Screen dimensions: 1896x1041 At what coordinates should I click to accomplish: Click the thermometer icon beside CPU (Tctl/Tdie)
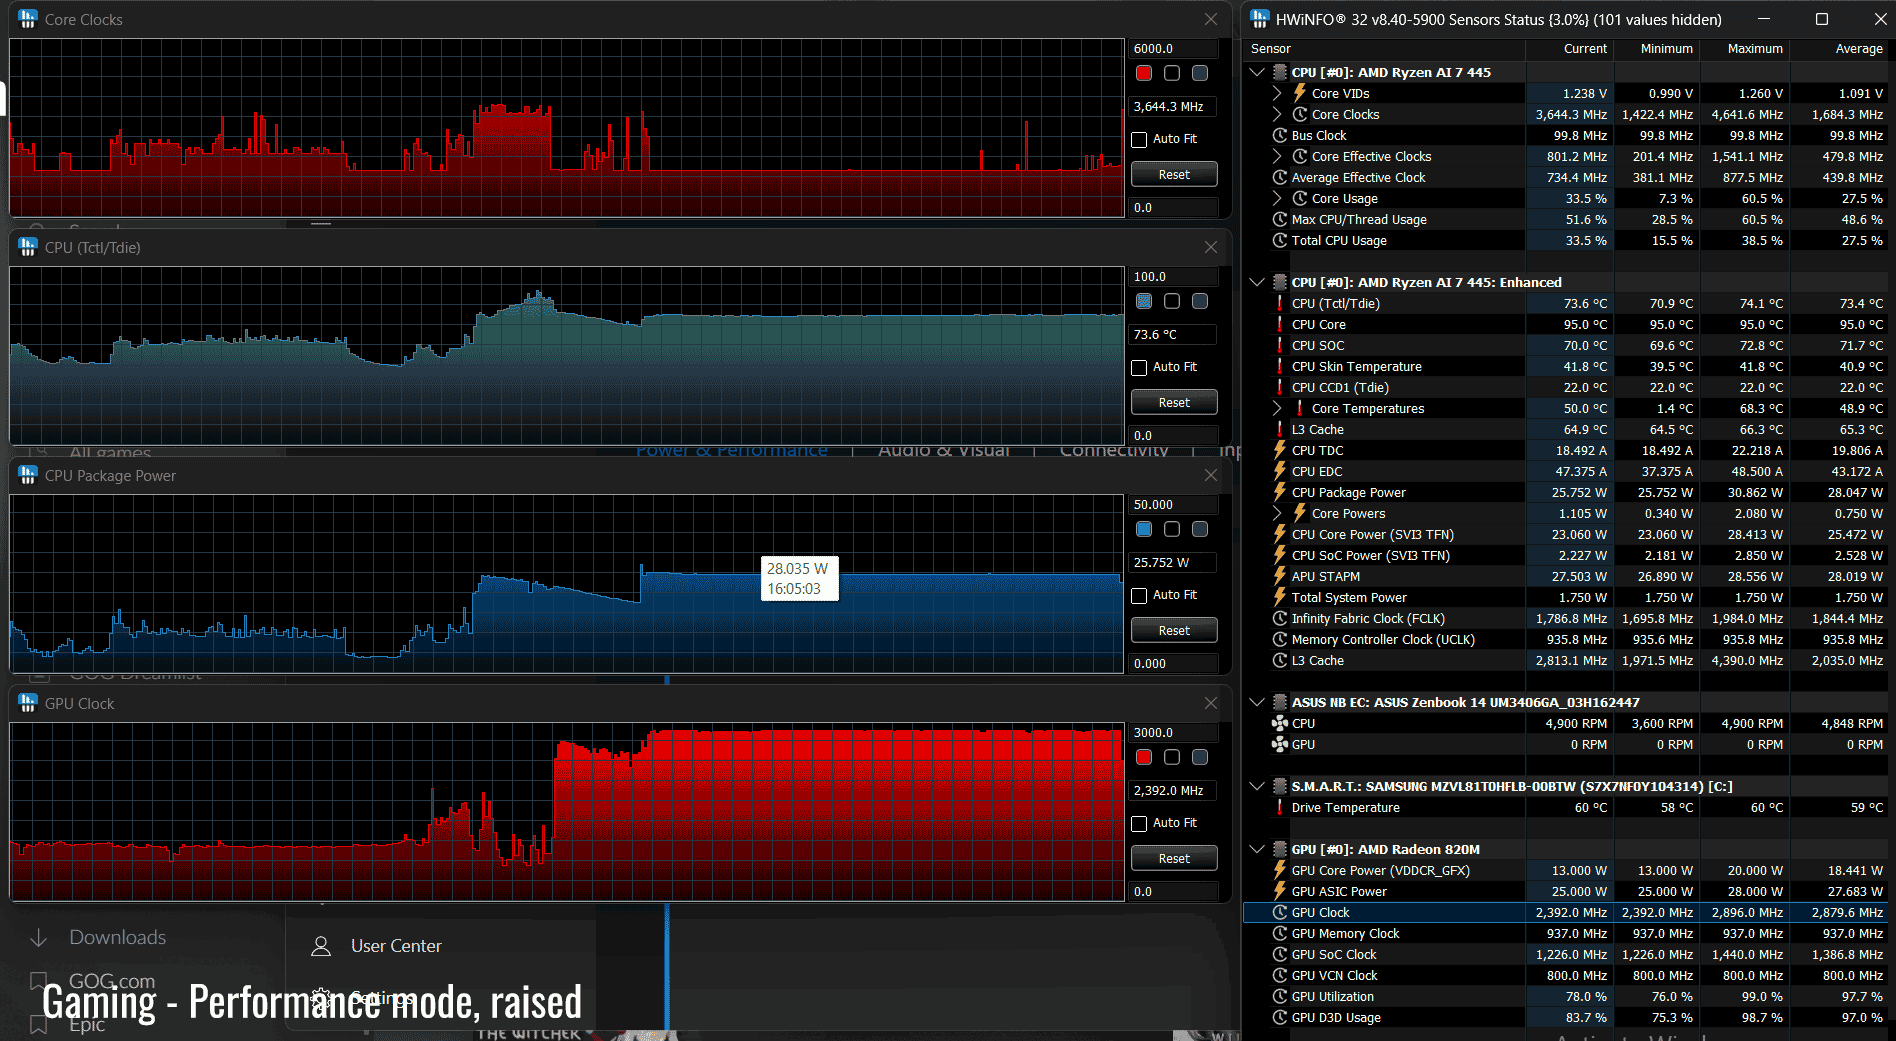pos(1280,303)
